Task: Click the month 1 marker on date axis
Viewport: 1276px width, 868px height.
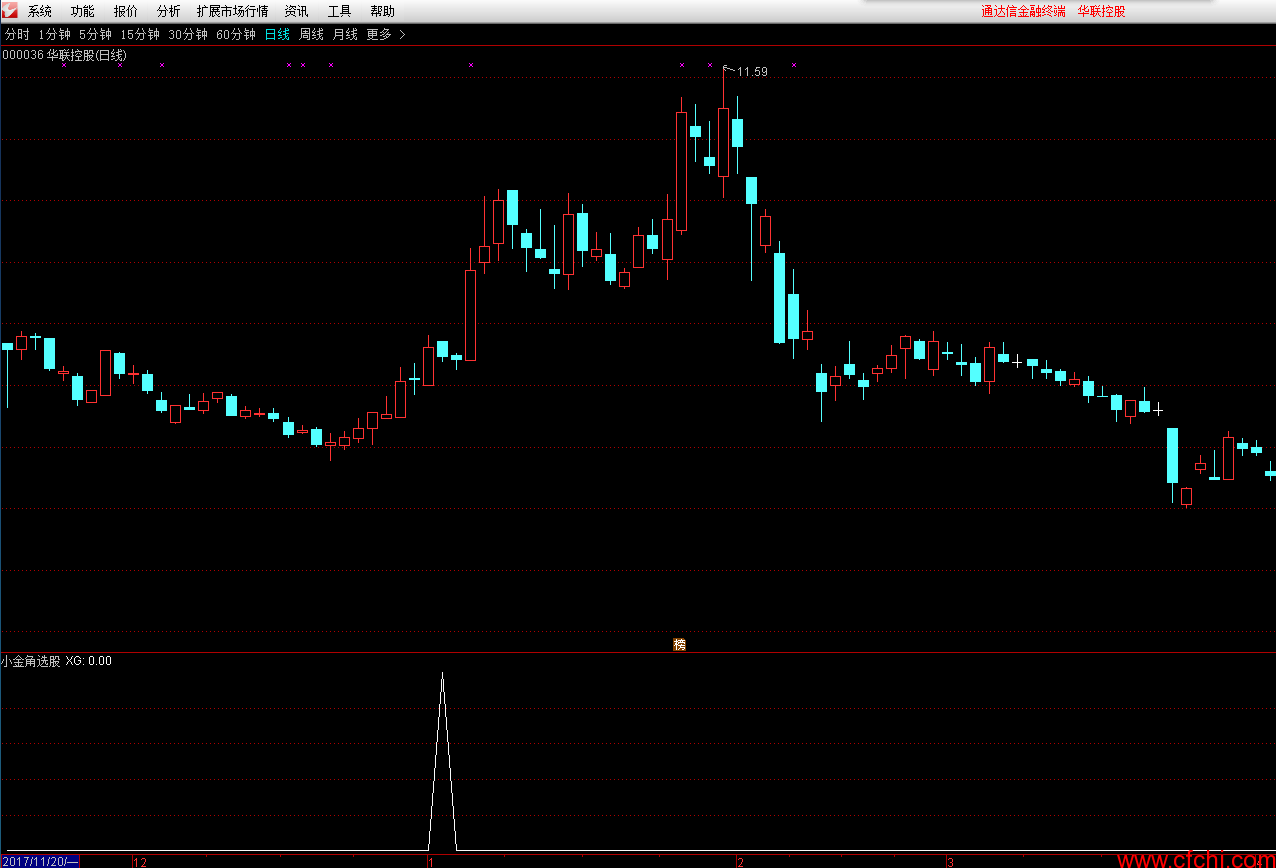Action: 430,861
